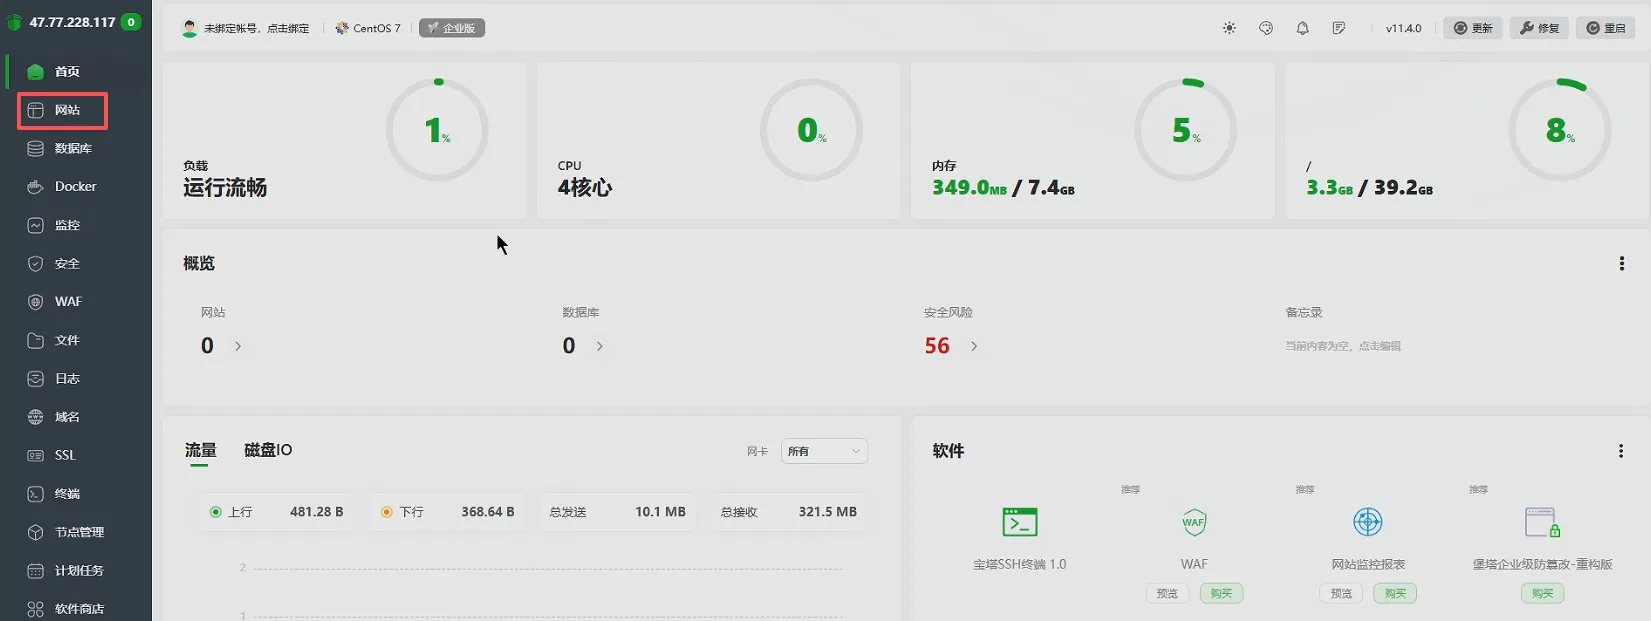Click the 内存 memory usage gauge
The image size is (1651, 621).
point(1185,130)
